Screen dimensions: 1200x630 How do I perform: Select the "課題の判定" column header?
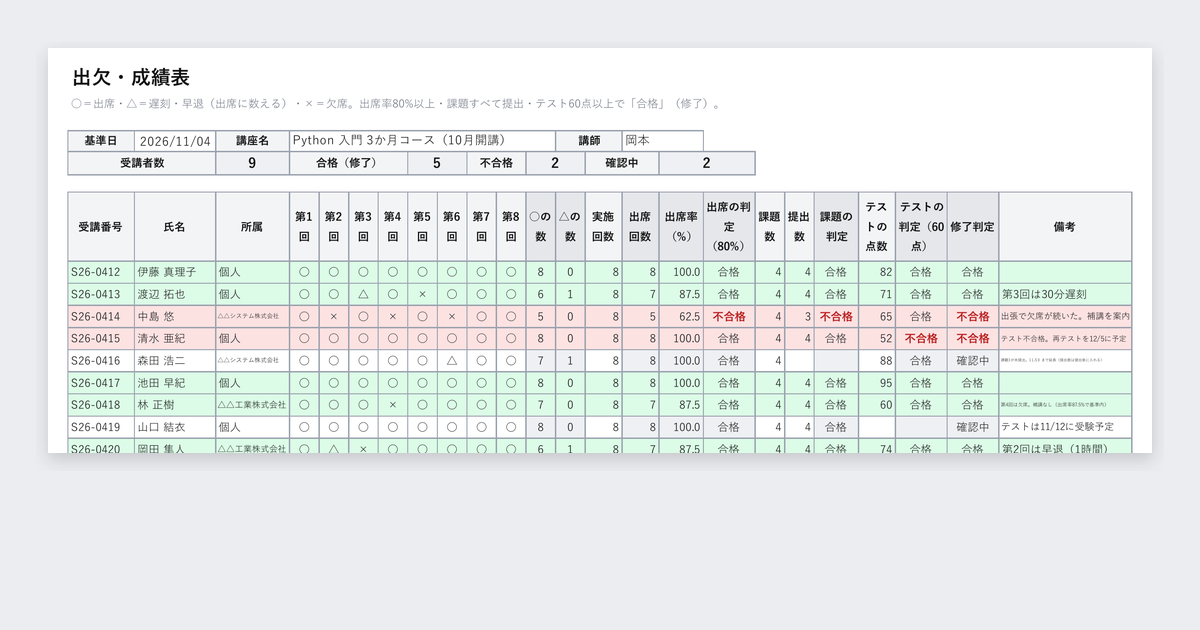(x=836, y=227)
